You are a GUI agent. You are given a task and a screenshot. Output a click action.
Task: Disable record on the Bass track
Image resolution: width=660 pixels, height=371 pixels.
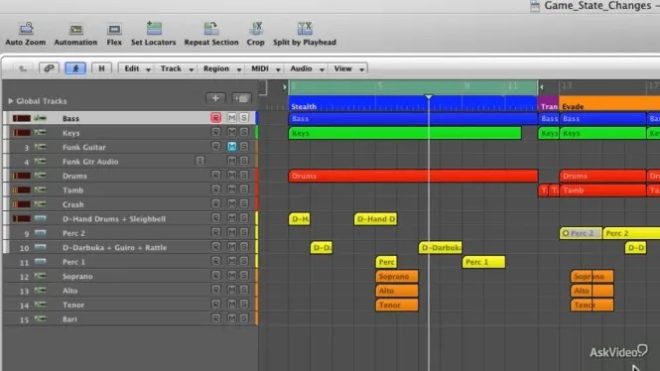click(x=216, y=118)
